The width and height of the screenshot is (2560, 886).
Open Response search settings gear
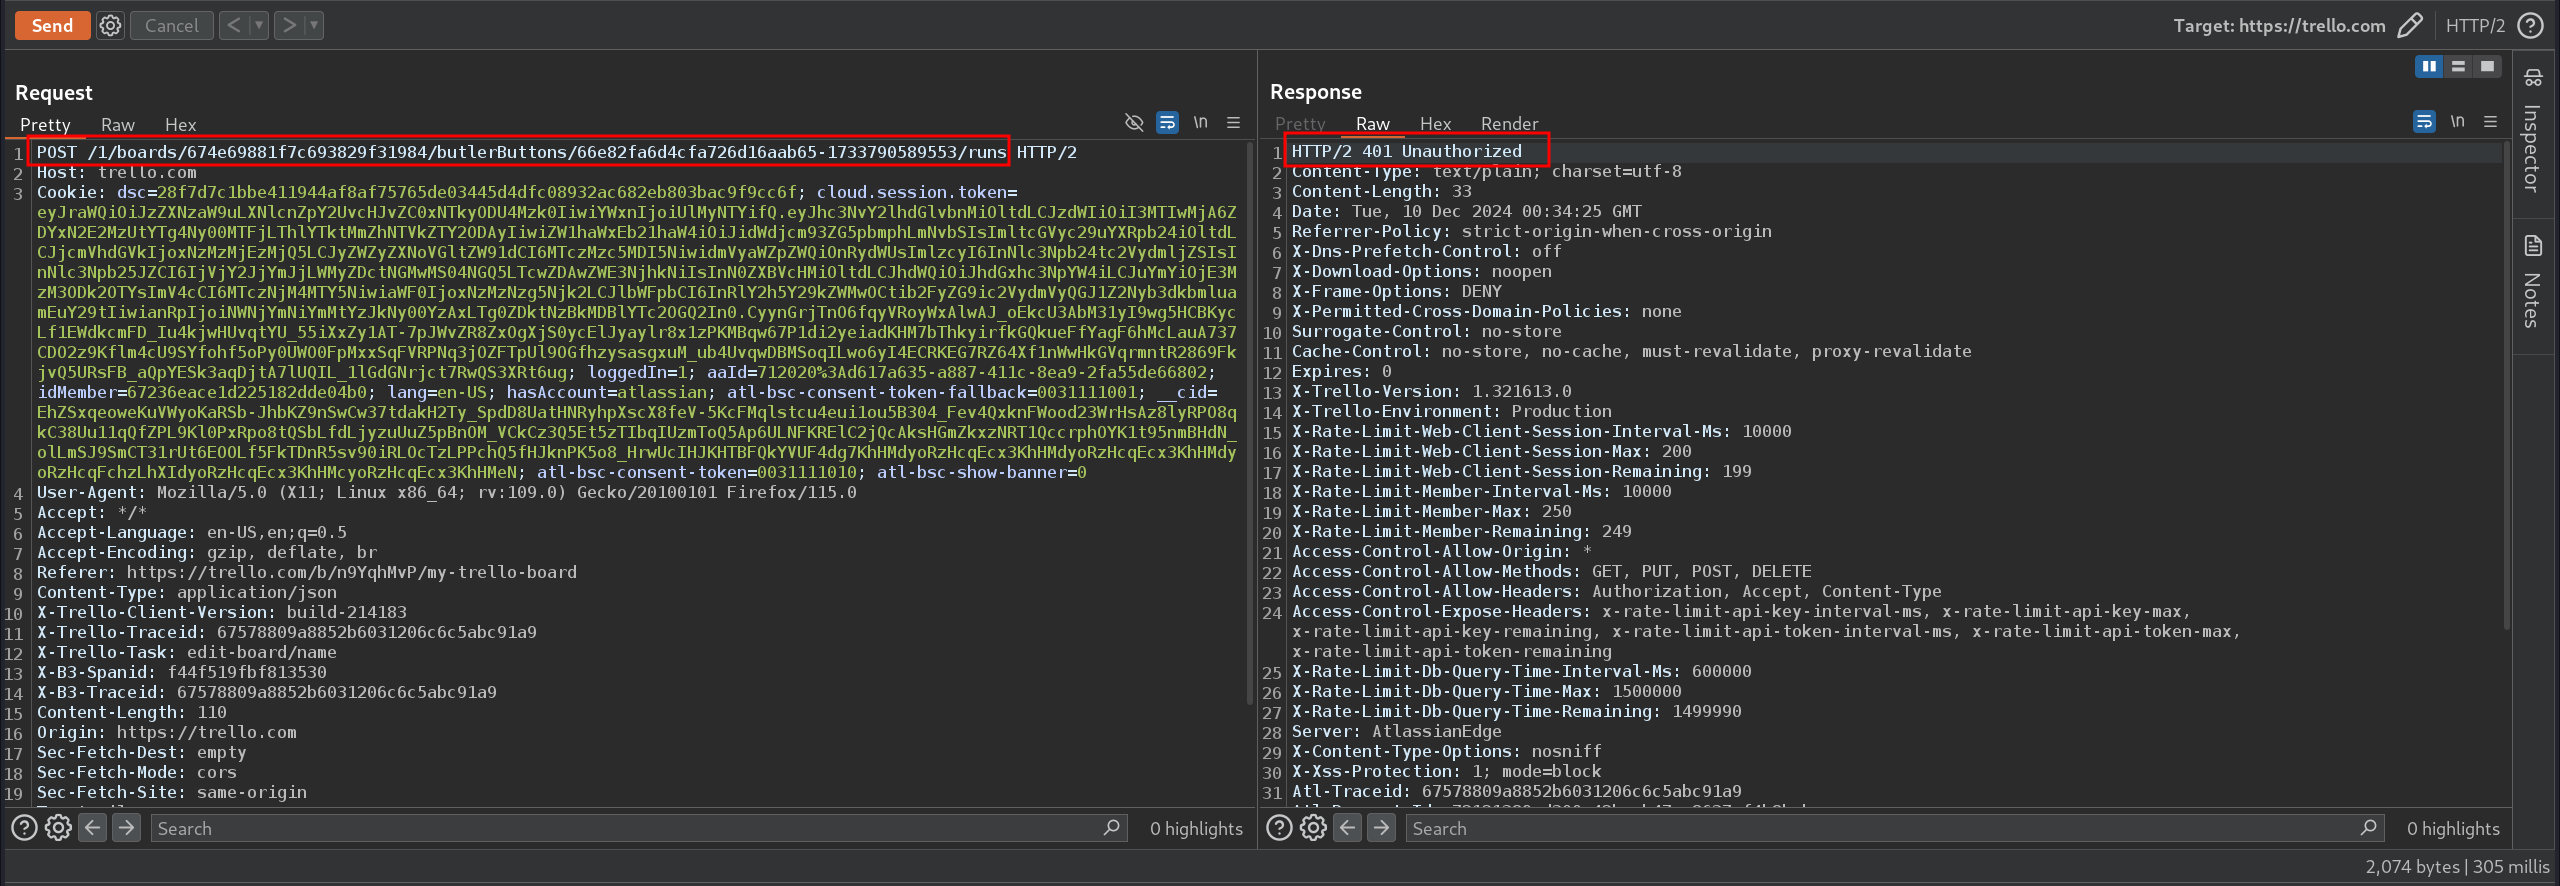(x=1313, y=828)
